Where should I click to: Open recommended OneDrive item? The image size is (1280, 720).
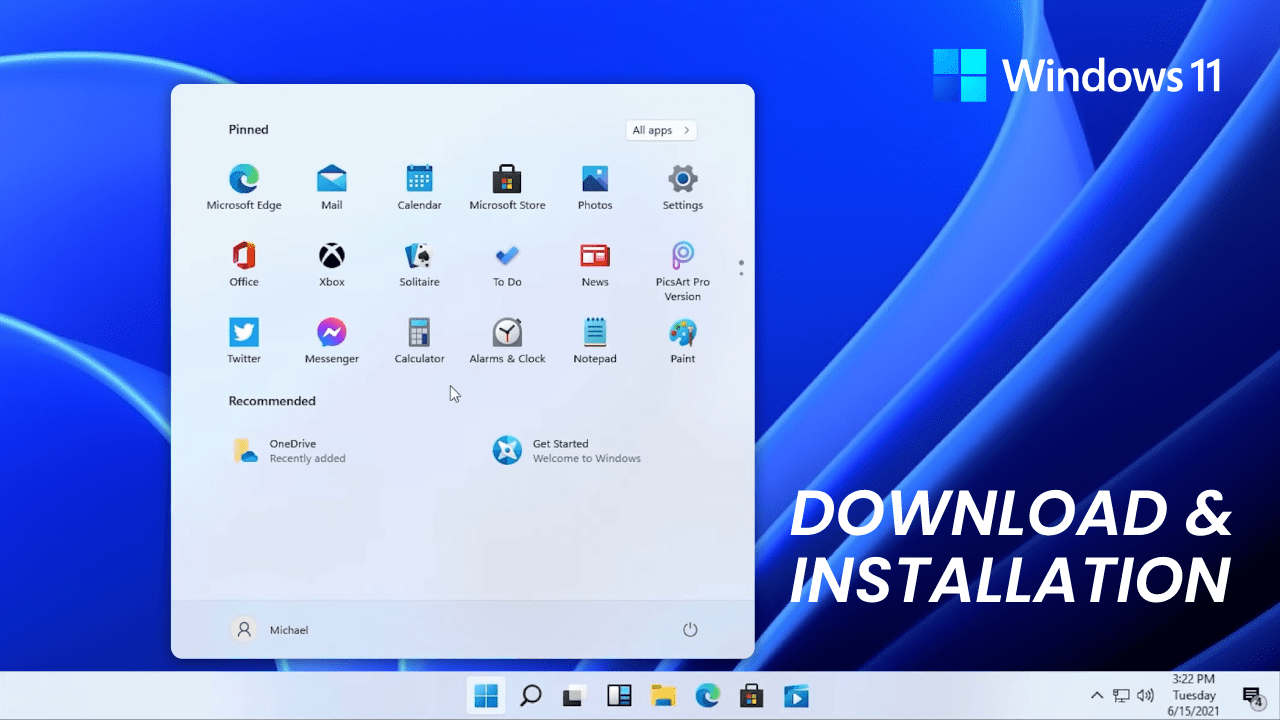tap(290, 451)
